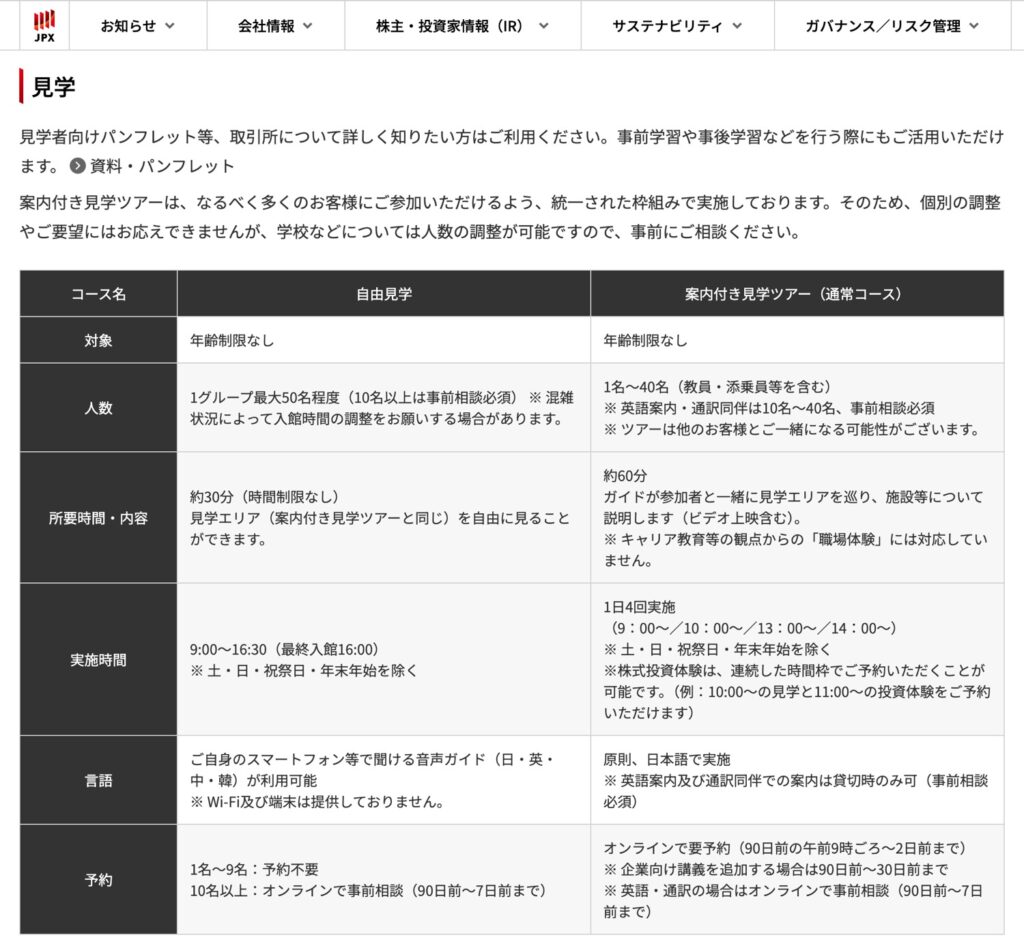Select the コース名 table header cell

tap(98, 294)
